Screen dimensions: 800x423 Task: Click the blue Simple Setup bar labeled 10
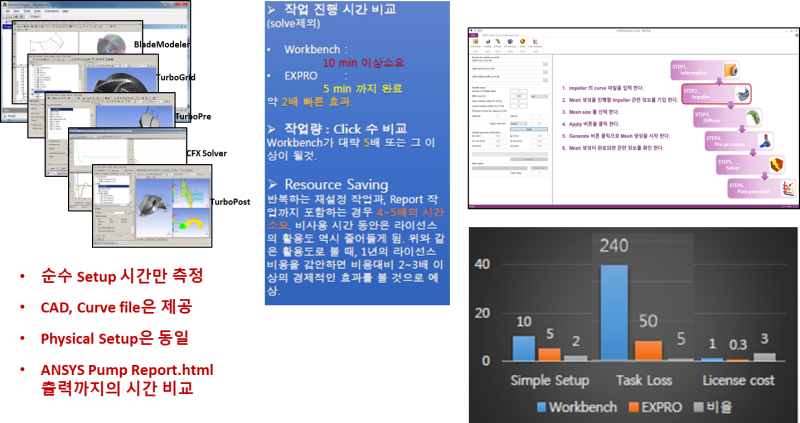coord(523,348)
